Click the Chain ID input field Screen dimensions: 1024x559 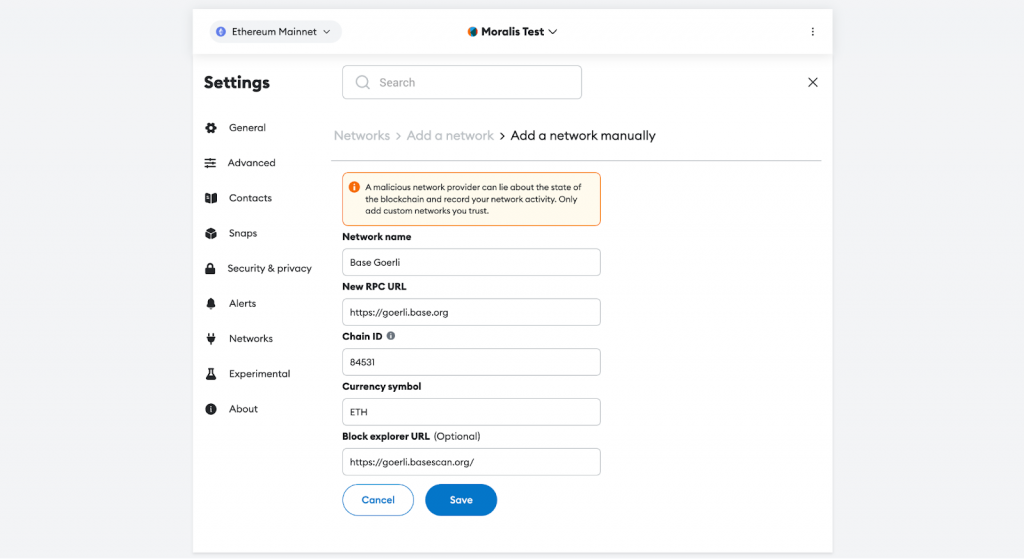(472, 362)
